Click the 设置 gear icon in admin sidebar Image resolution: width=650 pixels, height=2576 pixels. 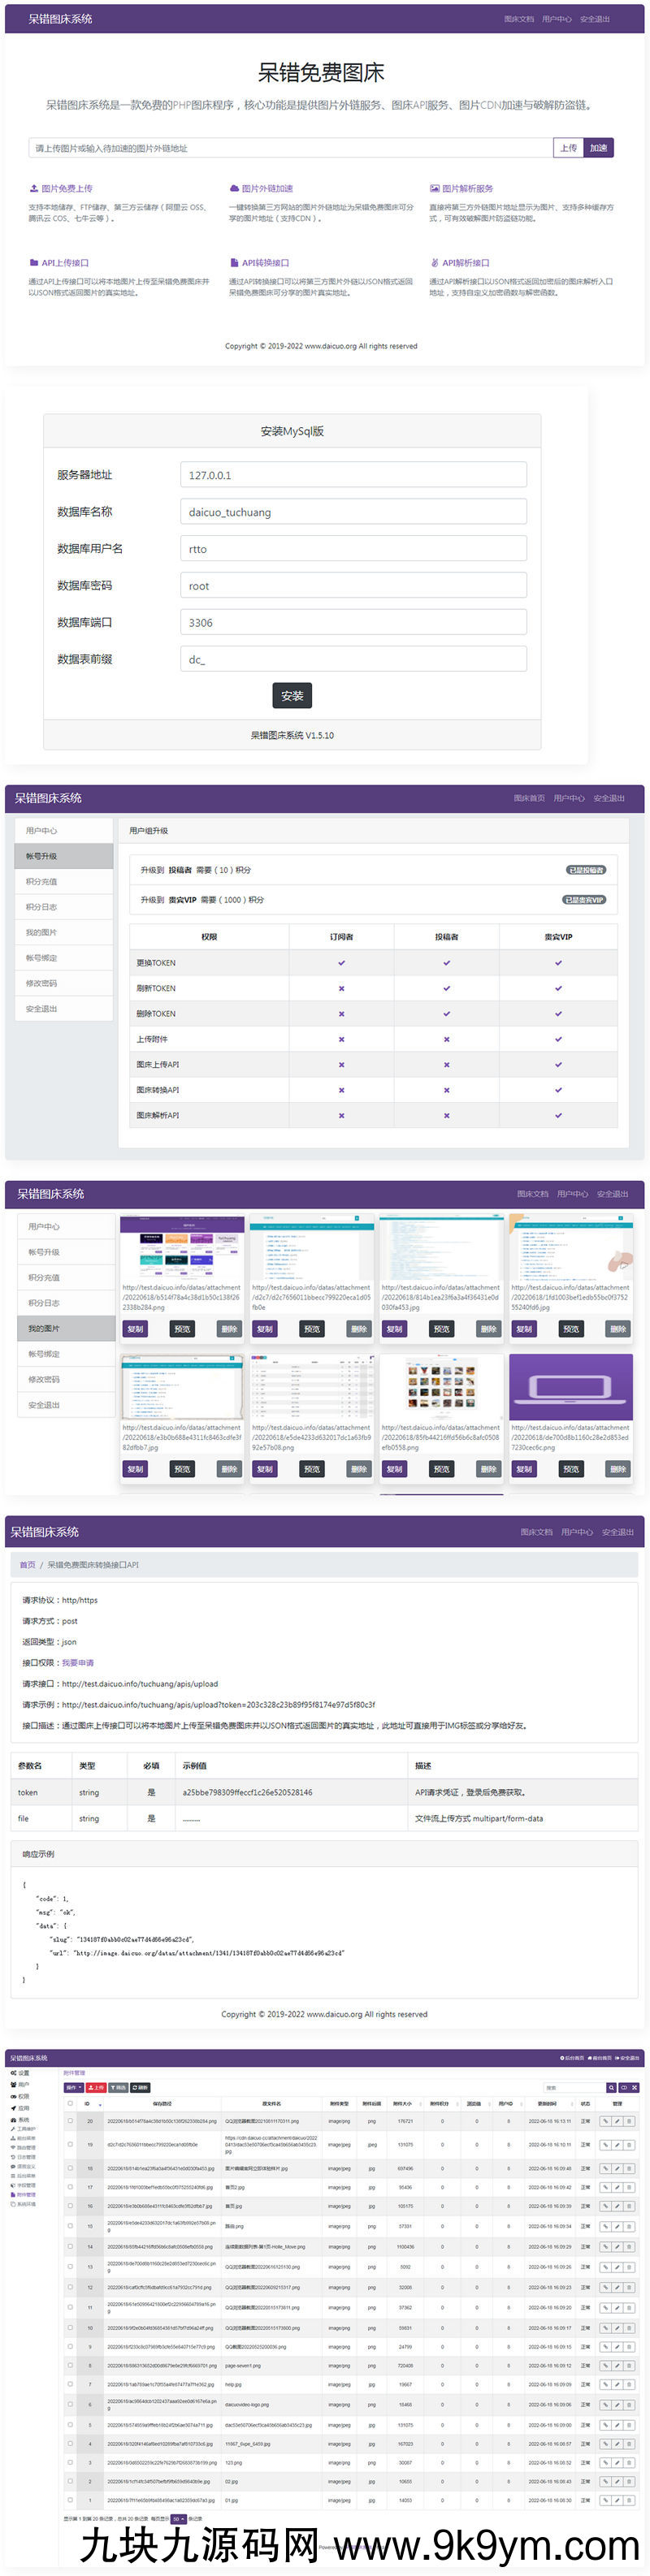tap(13, 2072)
